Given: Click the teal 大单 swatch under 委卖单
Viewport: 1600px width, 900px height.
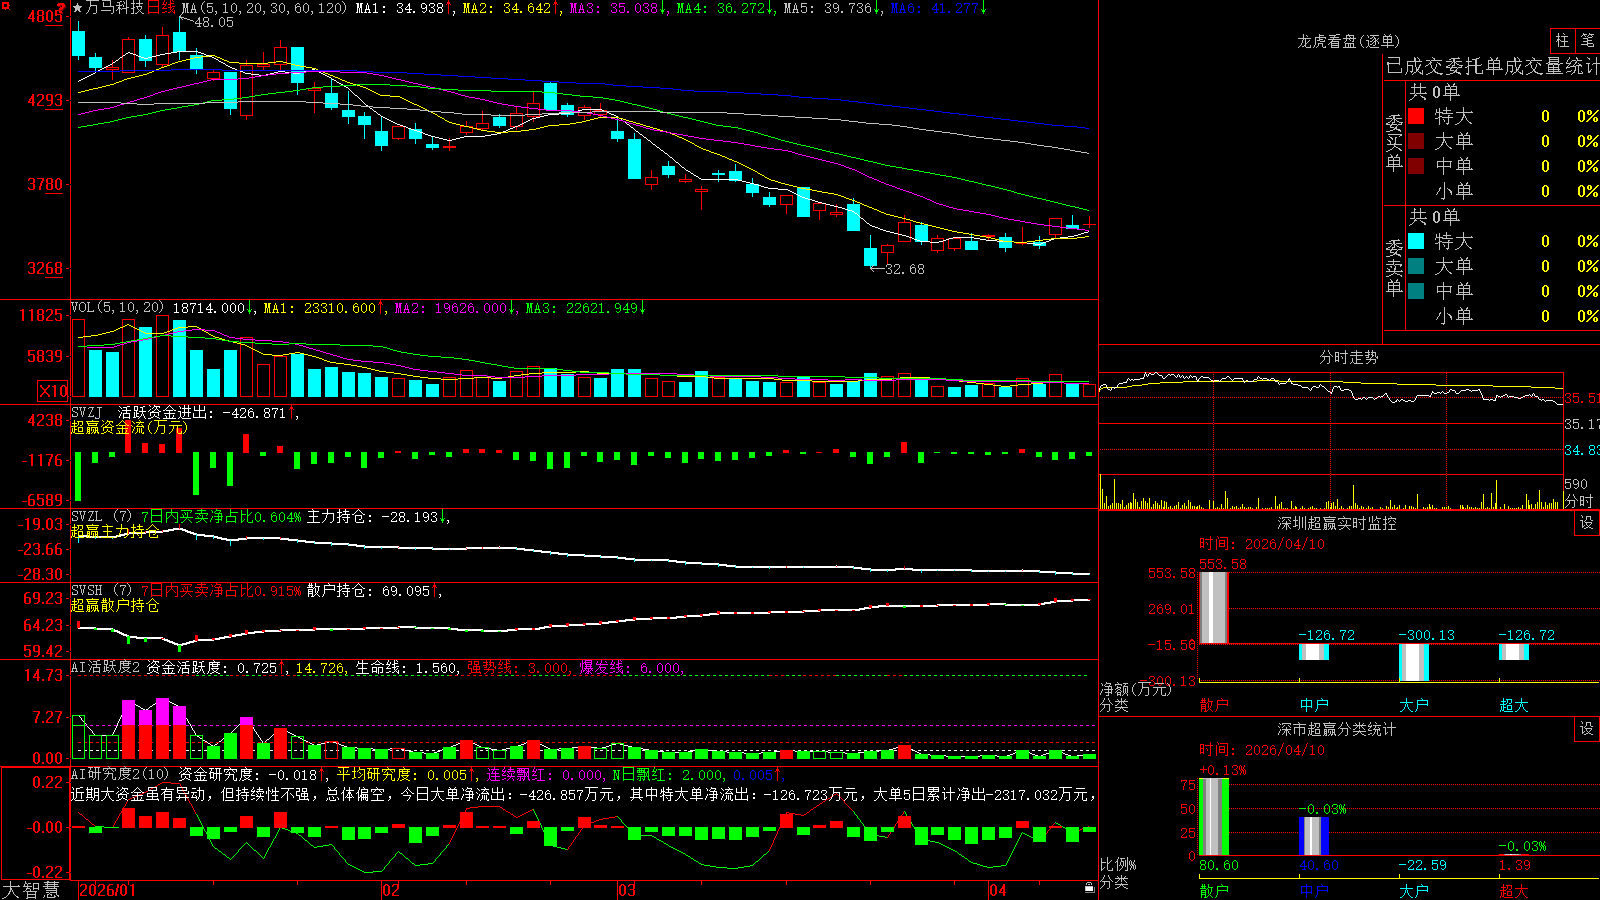Looking at the screenshot, I should [1416, 266].
